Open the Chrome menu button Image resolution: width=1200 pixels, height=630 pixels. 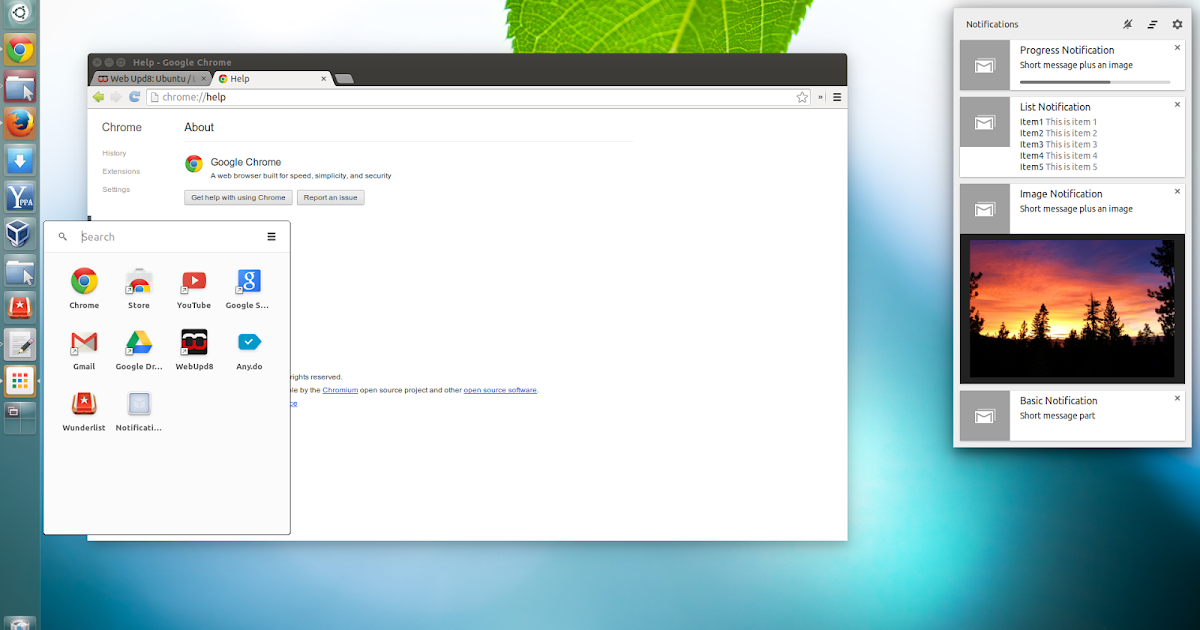point(836,97)
